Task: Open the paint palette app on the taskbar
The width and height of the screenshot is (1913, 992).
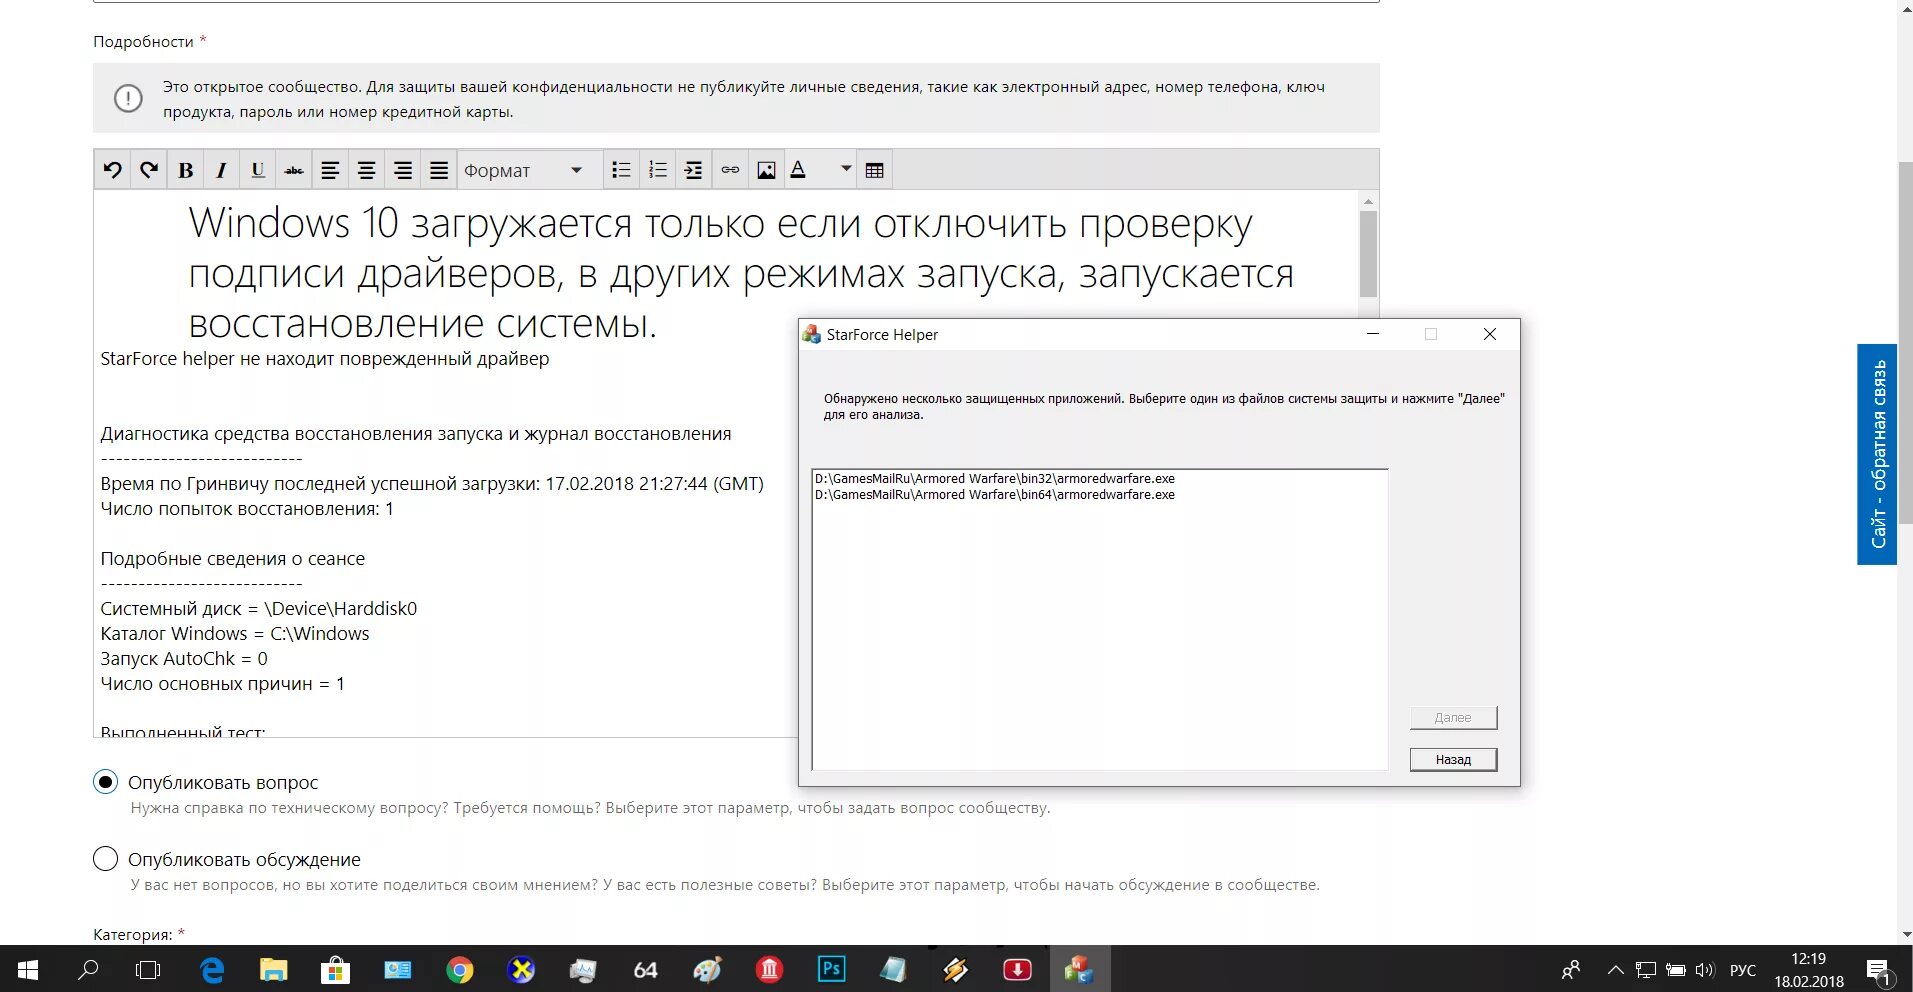Action: click(707, 969)
